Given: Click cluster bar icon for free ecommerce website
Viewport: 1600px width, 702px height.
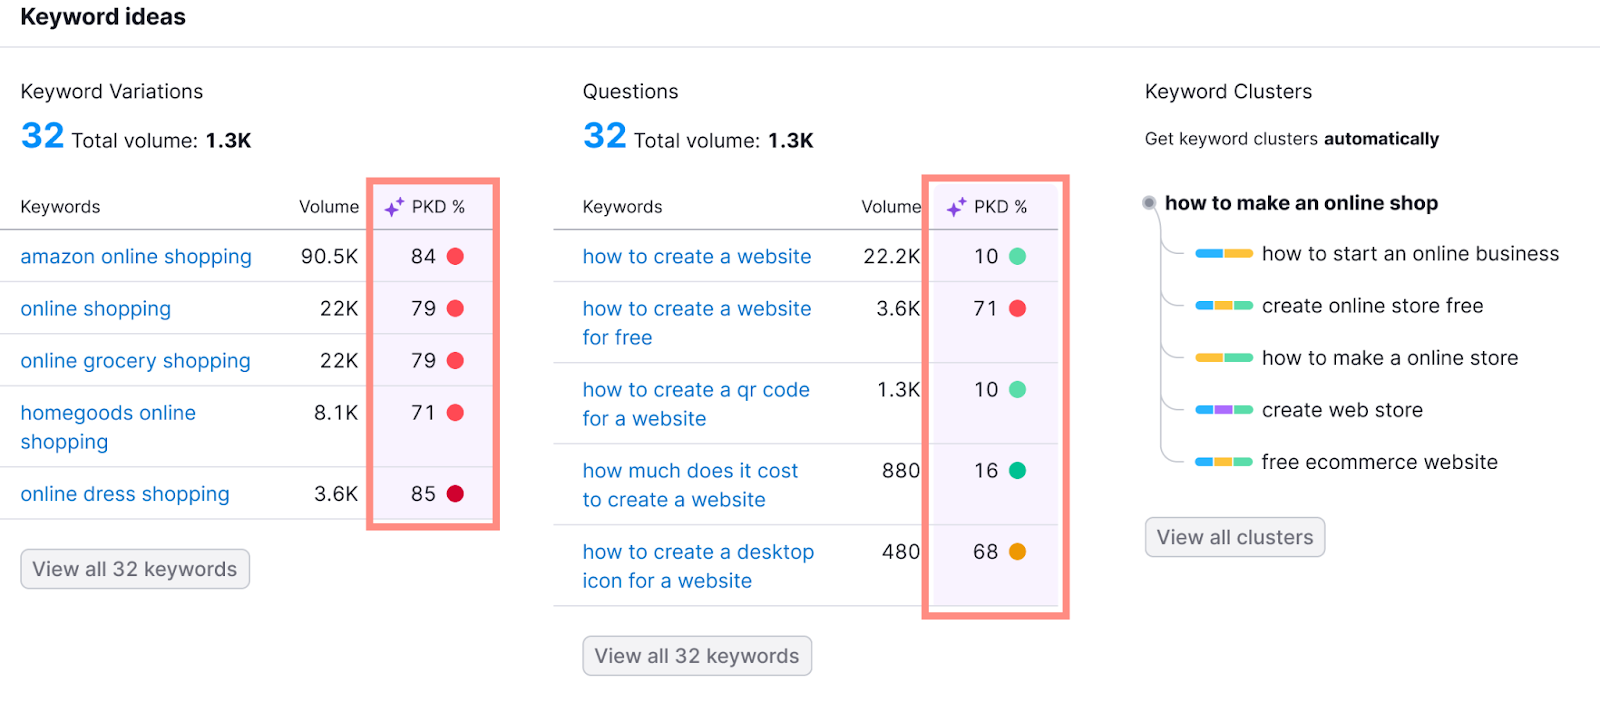Looking at the screenshot, I should coord(1224,462).
